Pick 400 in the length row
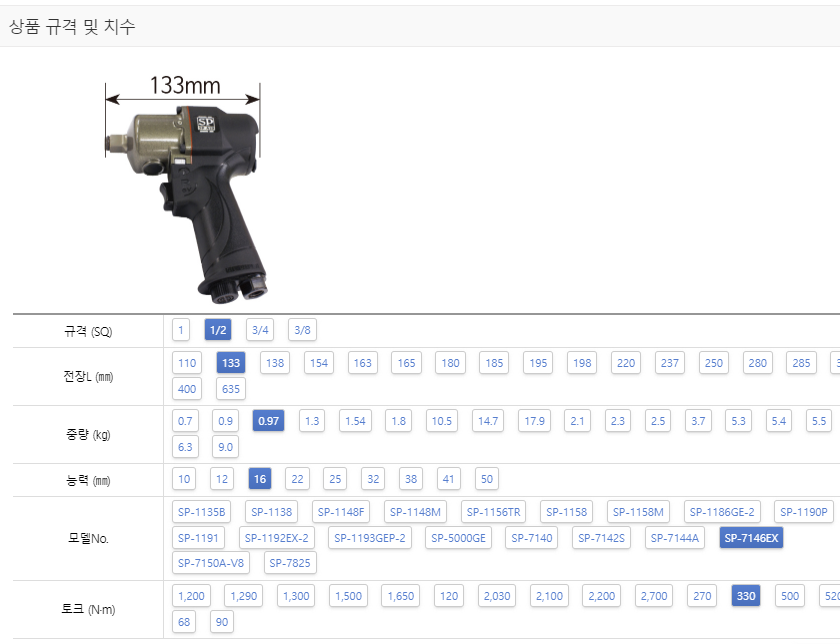This screenshot has height=644, width=840. [187, 389]
